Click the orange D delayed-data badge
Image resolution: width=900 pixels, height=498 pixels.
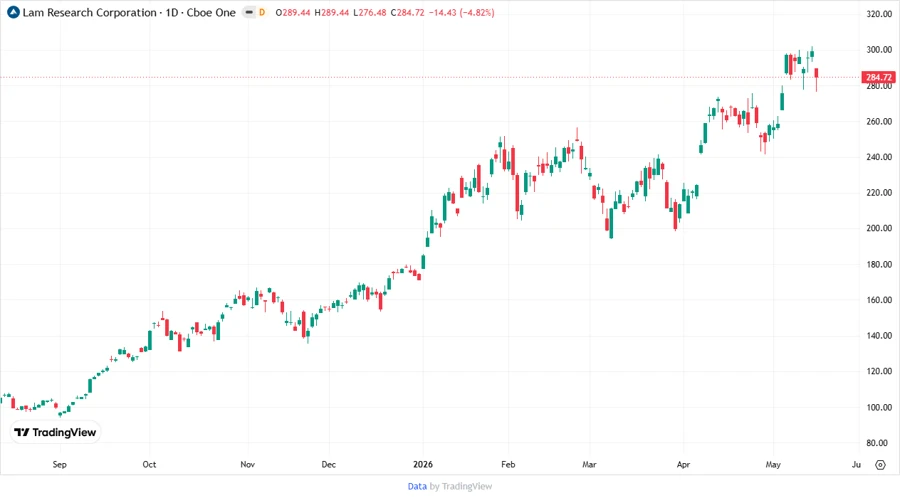[262, 12]
